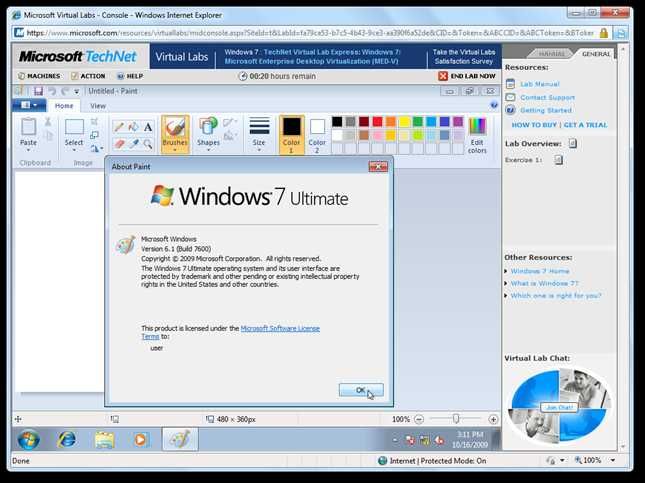Expand the Customize Quick Access Toolbar arrow
This screenshot has height=483, width=645.
click(x=77, y=92)
